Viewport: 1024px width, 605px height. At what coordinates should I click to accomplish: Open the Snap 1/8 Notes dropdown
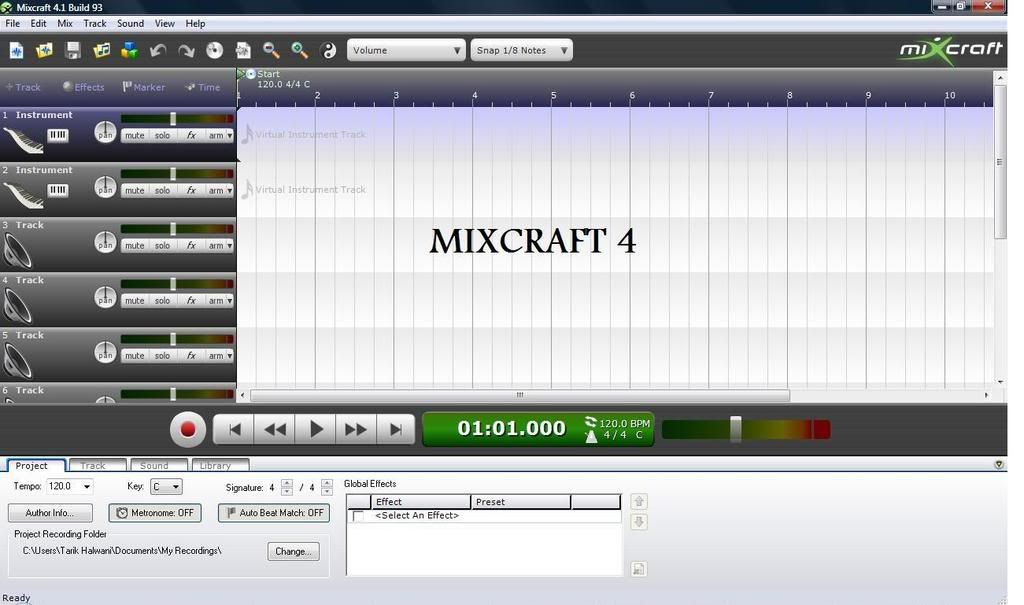522,50
